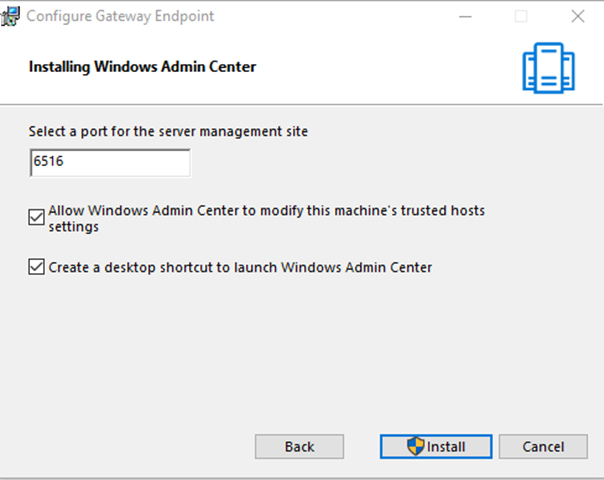Uncheck the modify trusted hosts settings checkbox
This screenshot has width=604, height=480.
(x=36, y=217)
